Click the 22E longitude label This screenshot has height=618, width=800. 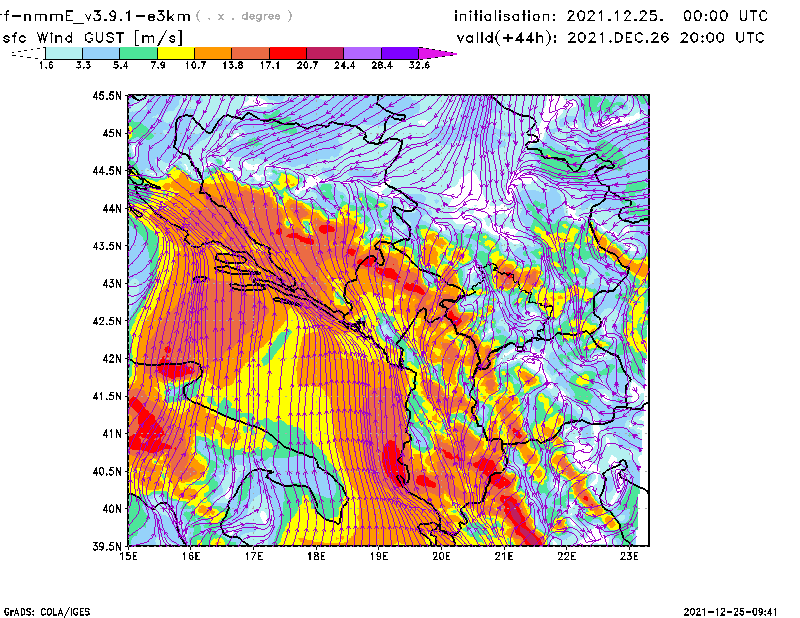(x=566, y=556)
